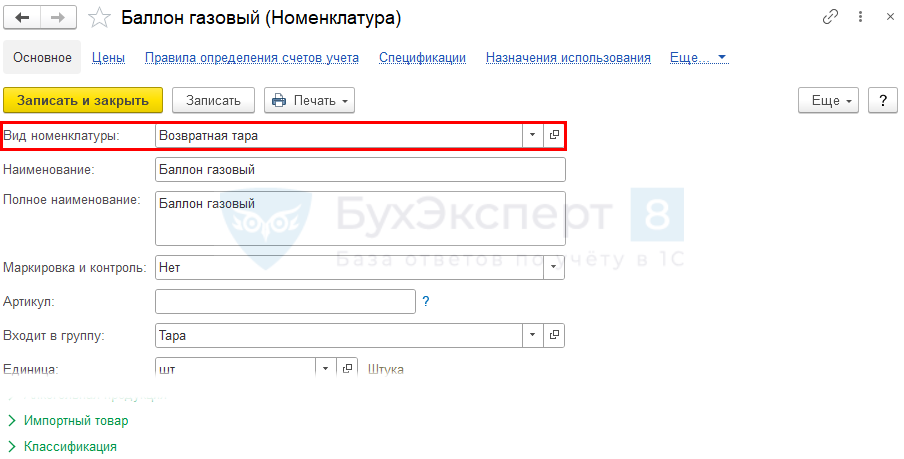Click the Единица field with шт
904x459 pixels.
(235, 368)
